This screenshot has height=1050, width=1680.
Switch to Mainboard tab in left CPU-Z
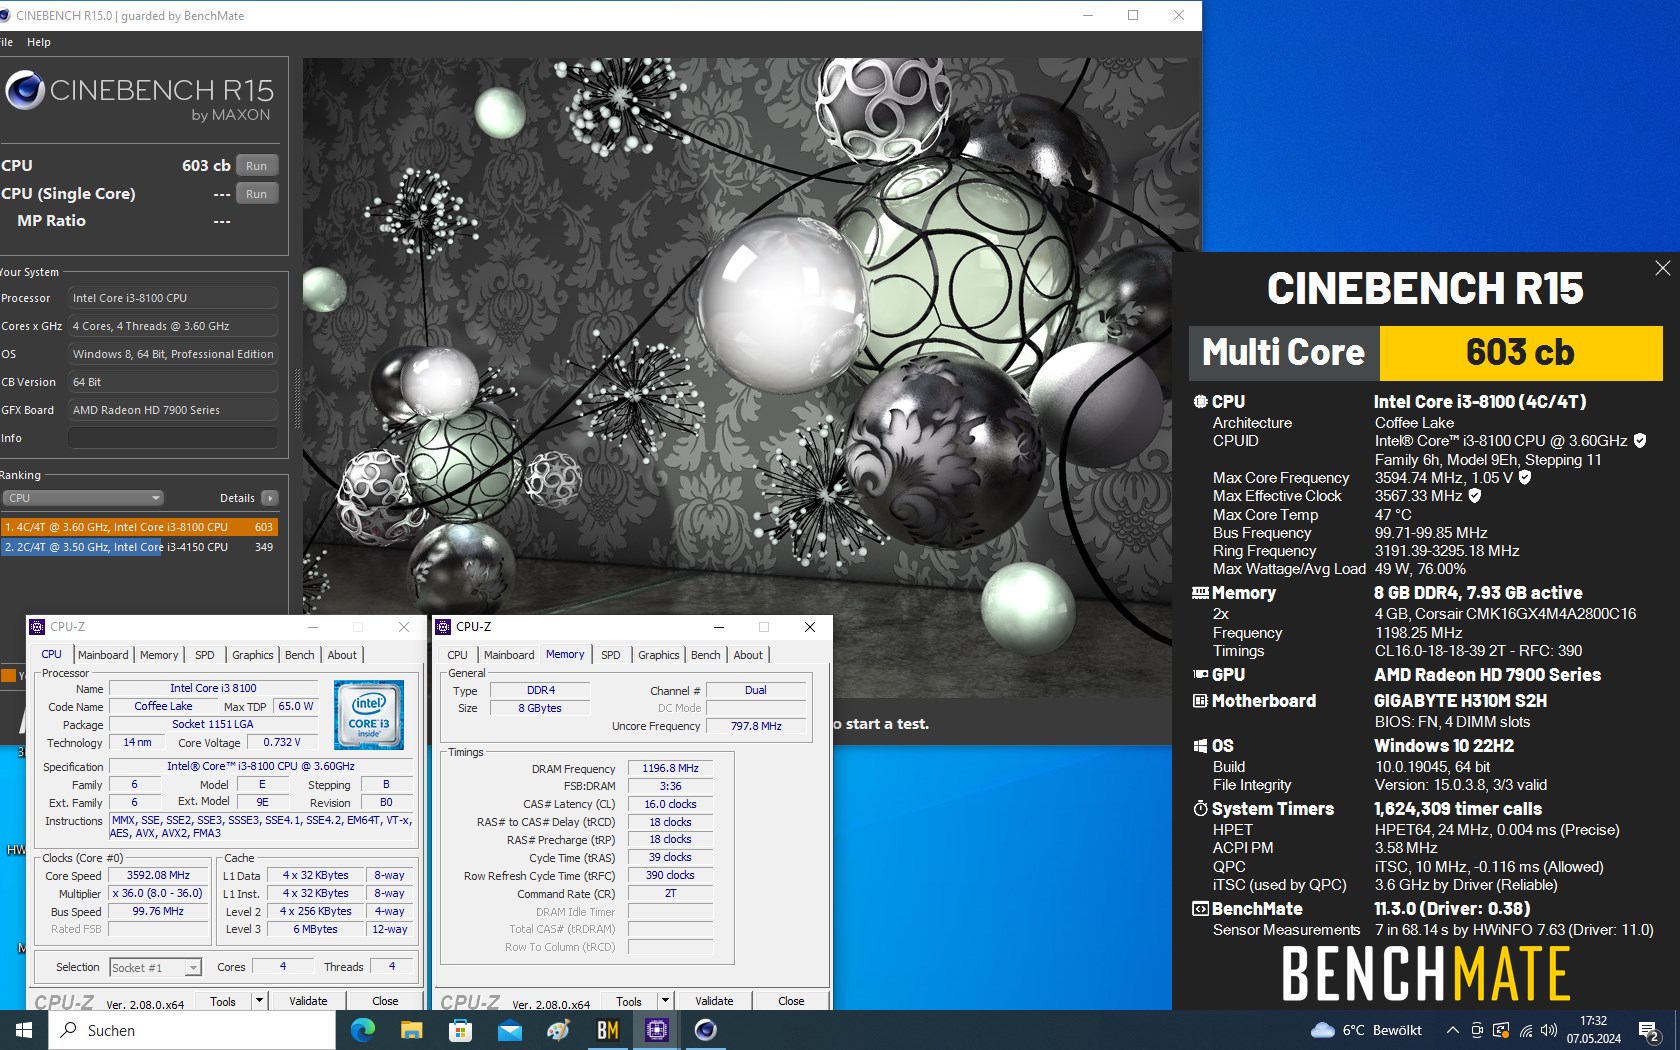click(x=103, y=655)
